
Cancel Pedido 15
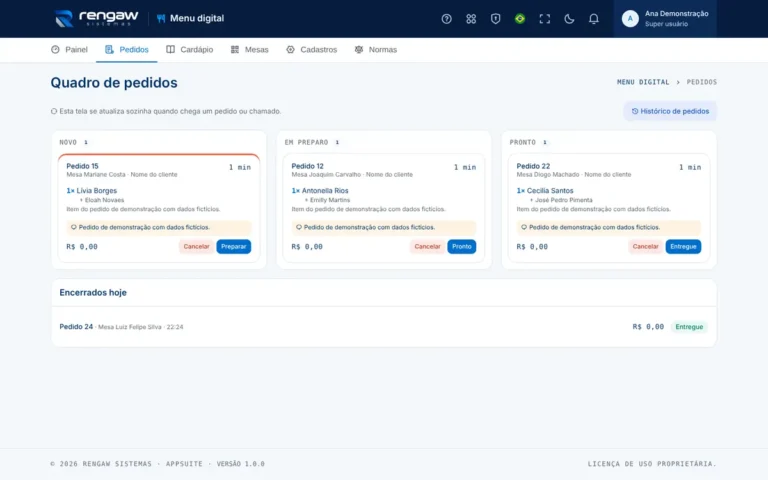[196, 246]
